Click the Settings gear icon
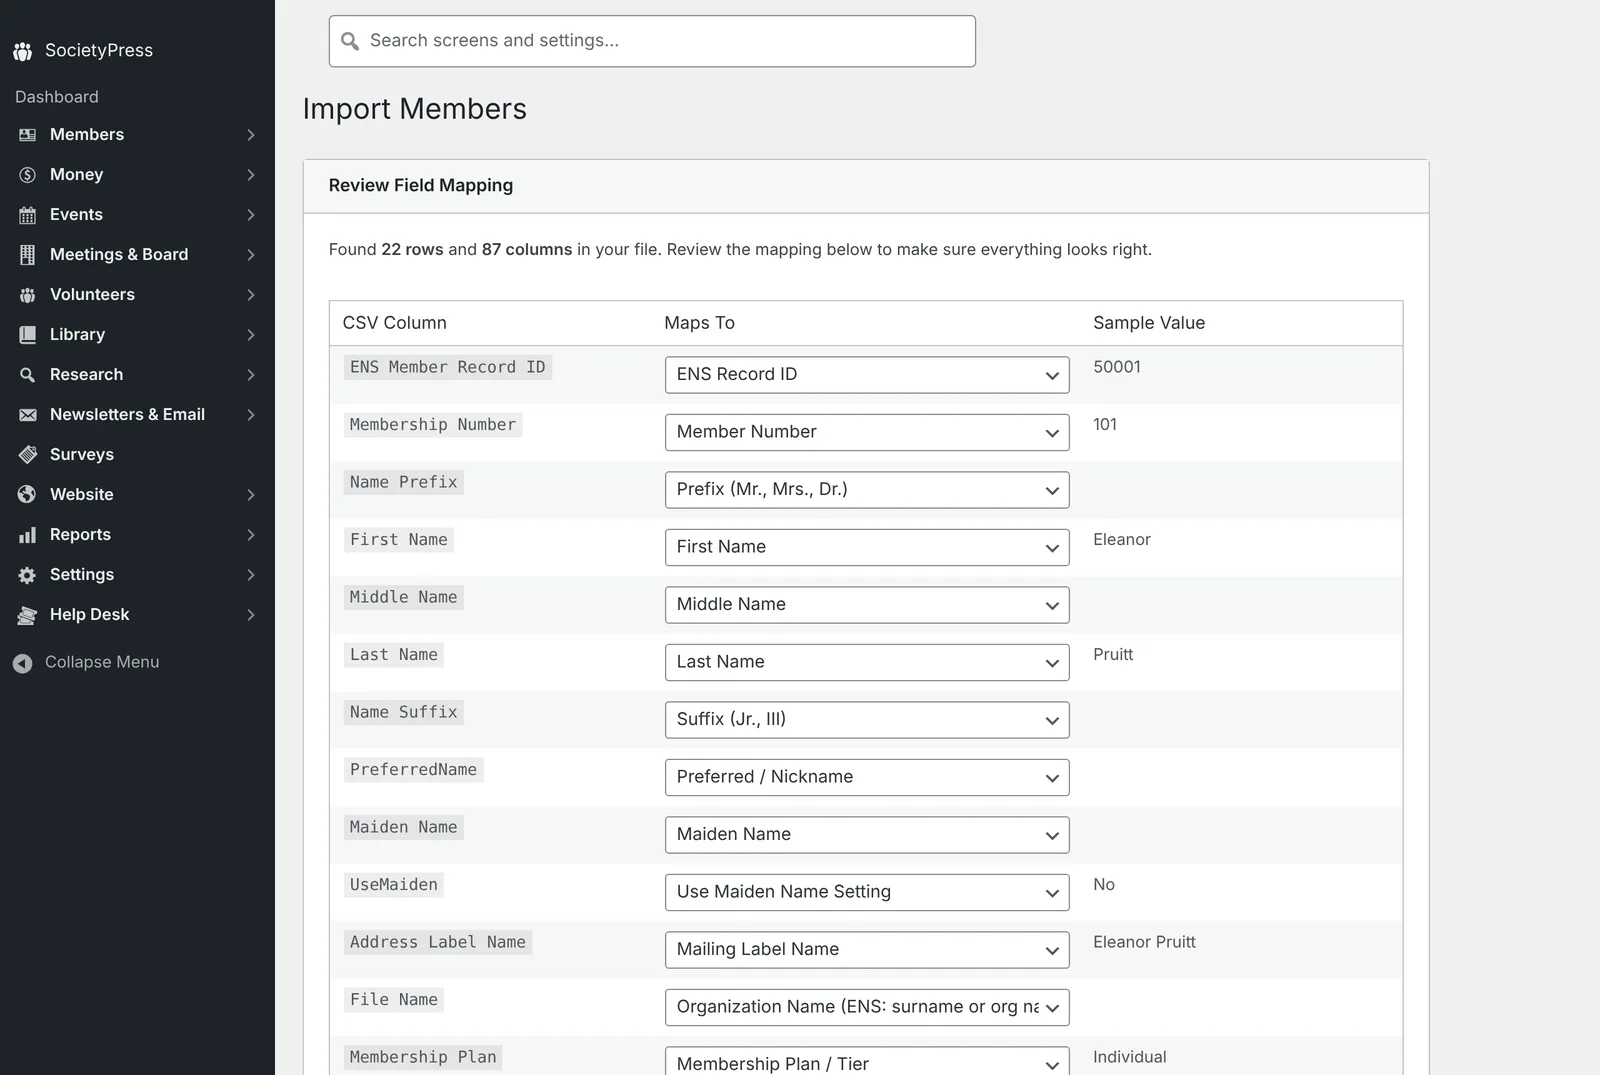This screenshot has height=1075, width=1600. point(28,575)
